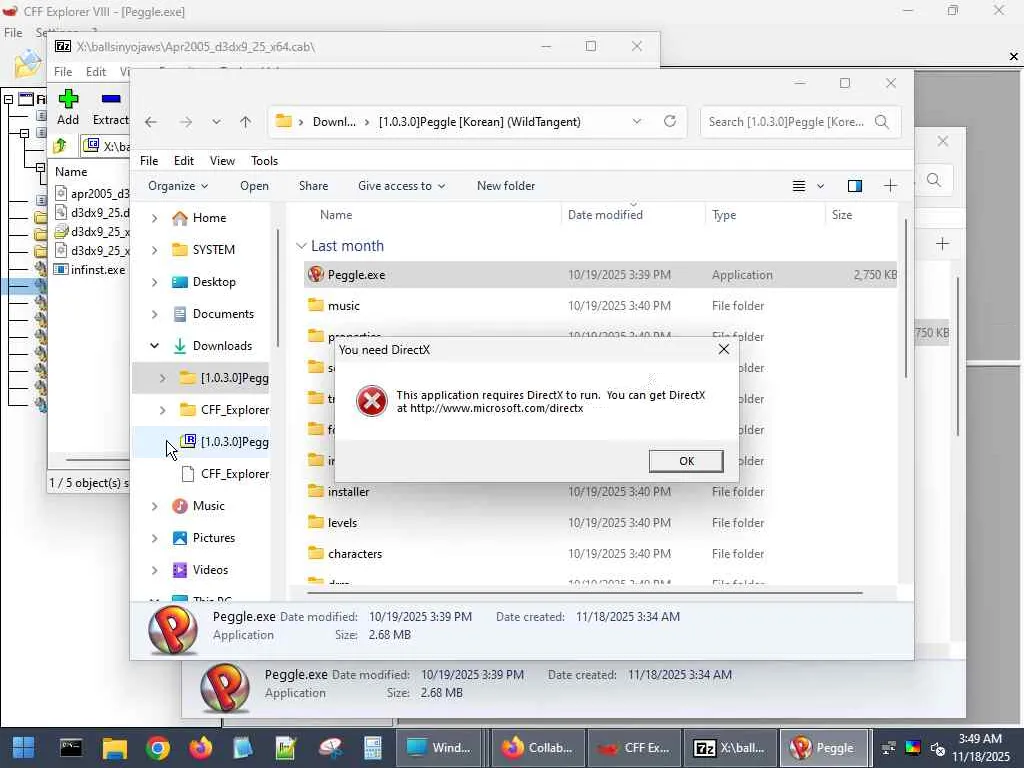
Task: Select the Peggle.exe file row
Action: click(601, 275)
